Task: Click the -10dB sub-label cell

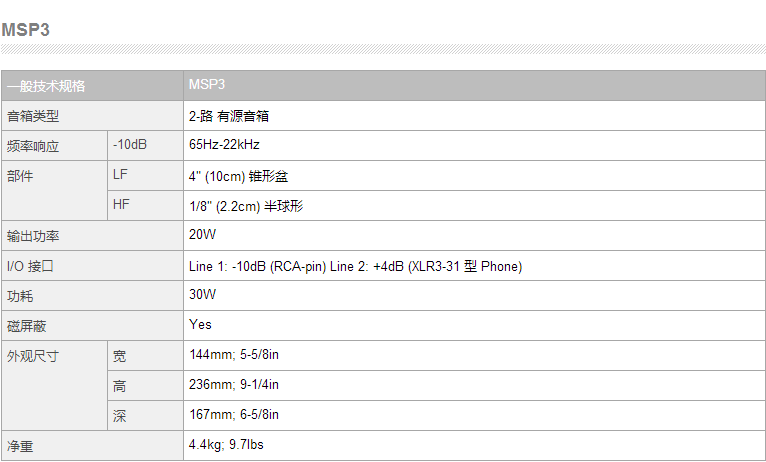Action: (x=146, y=146)
